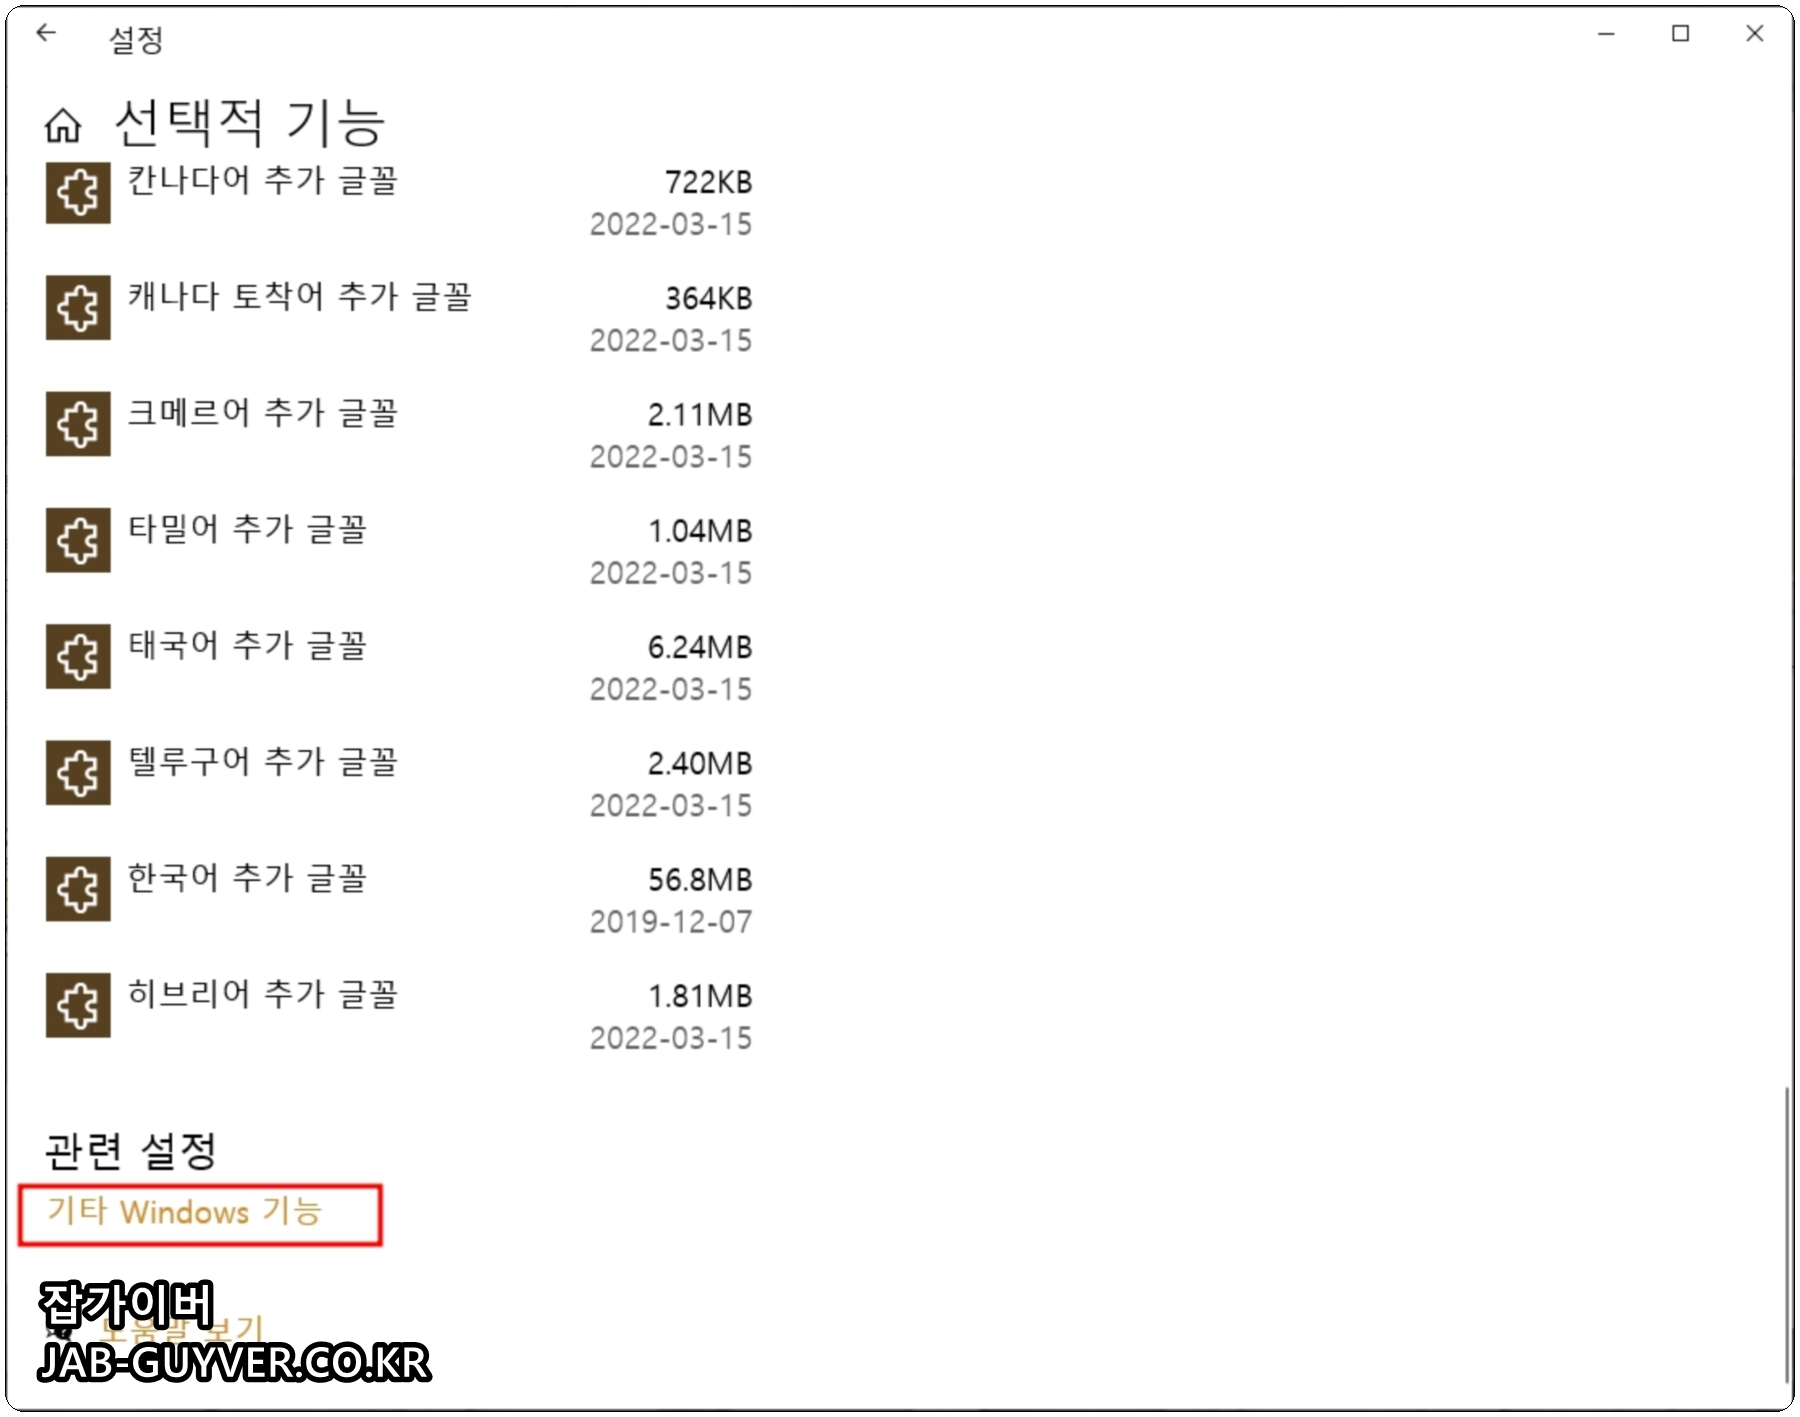This screenshot has height=1417, width=1800.
Task: Click the 캐나다 토착어 추가 글꼴 label
Action: click(x=299, y=297)
